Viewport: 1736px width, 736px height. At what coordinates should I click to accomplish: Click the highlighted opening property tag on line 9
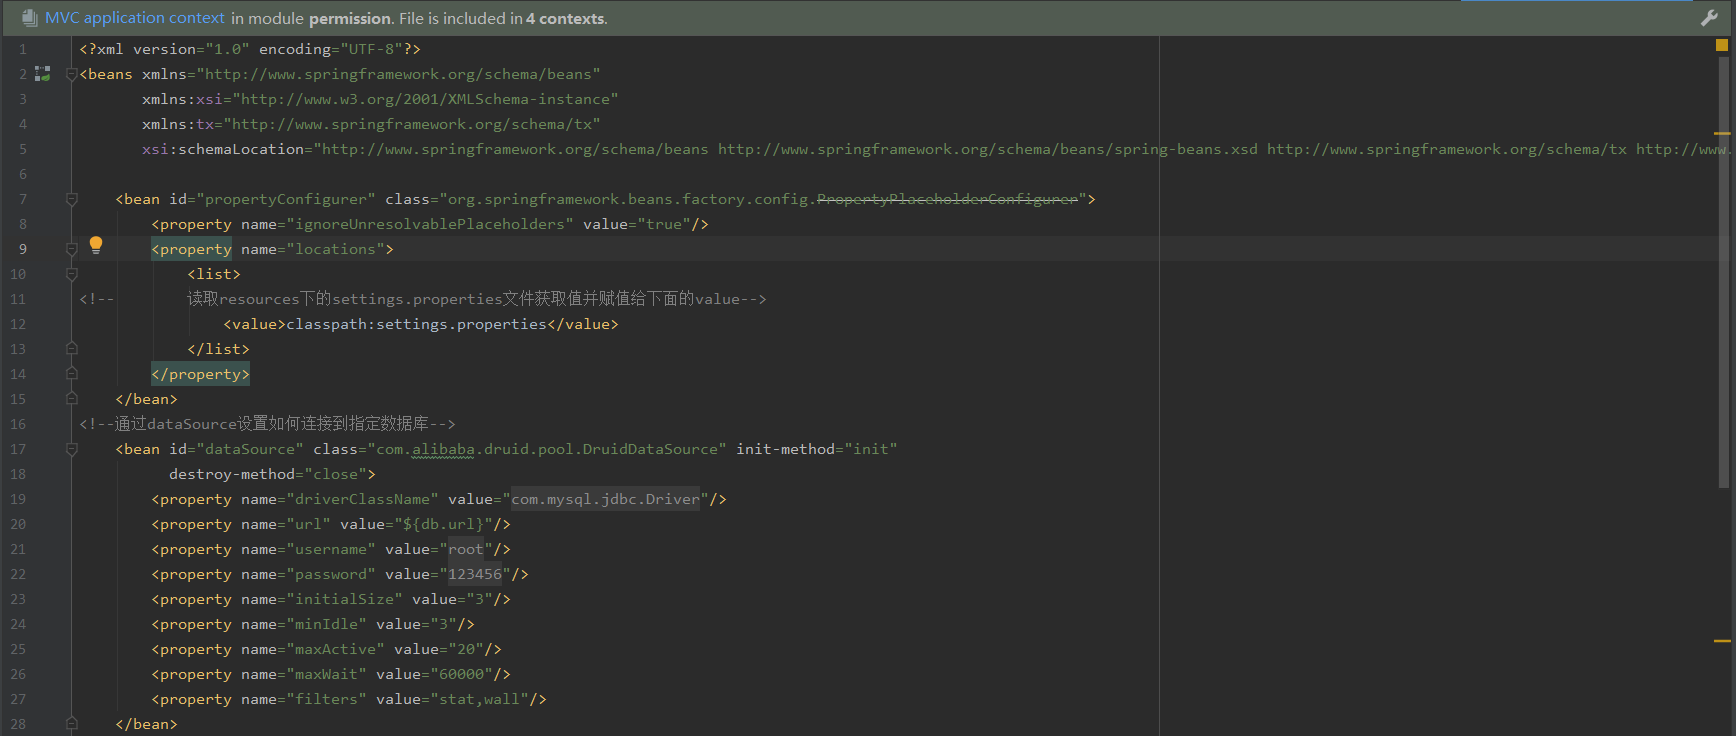point(191,249)
